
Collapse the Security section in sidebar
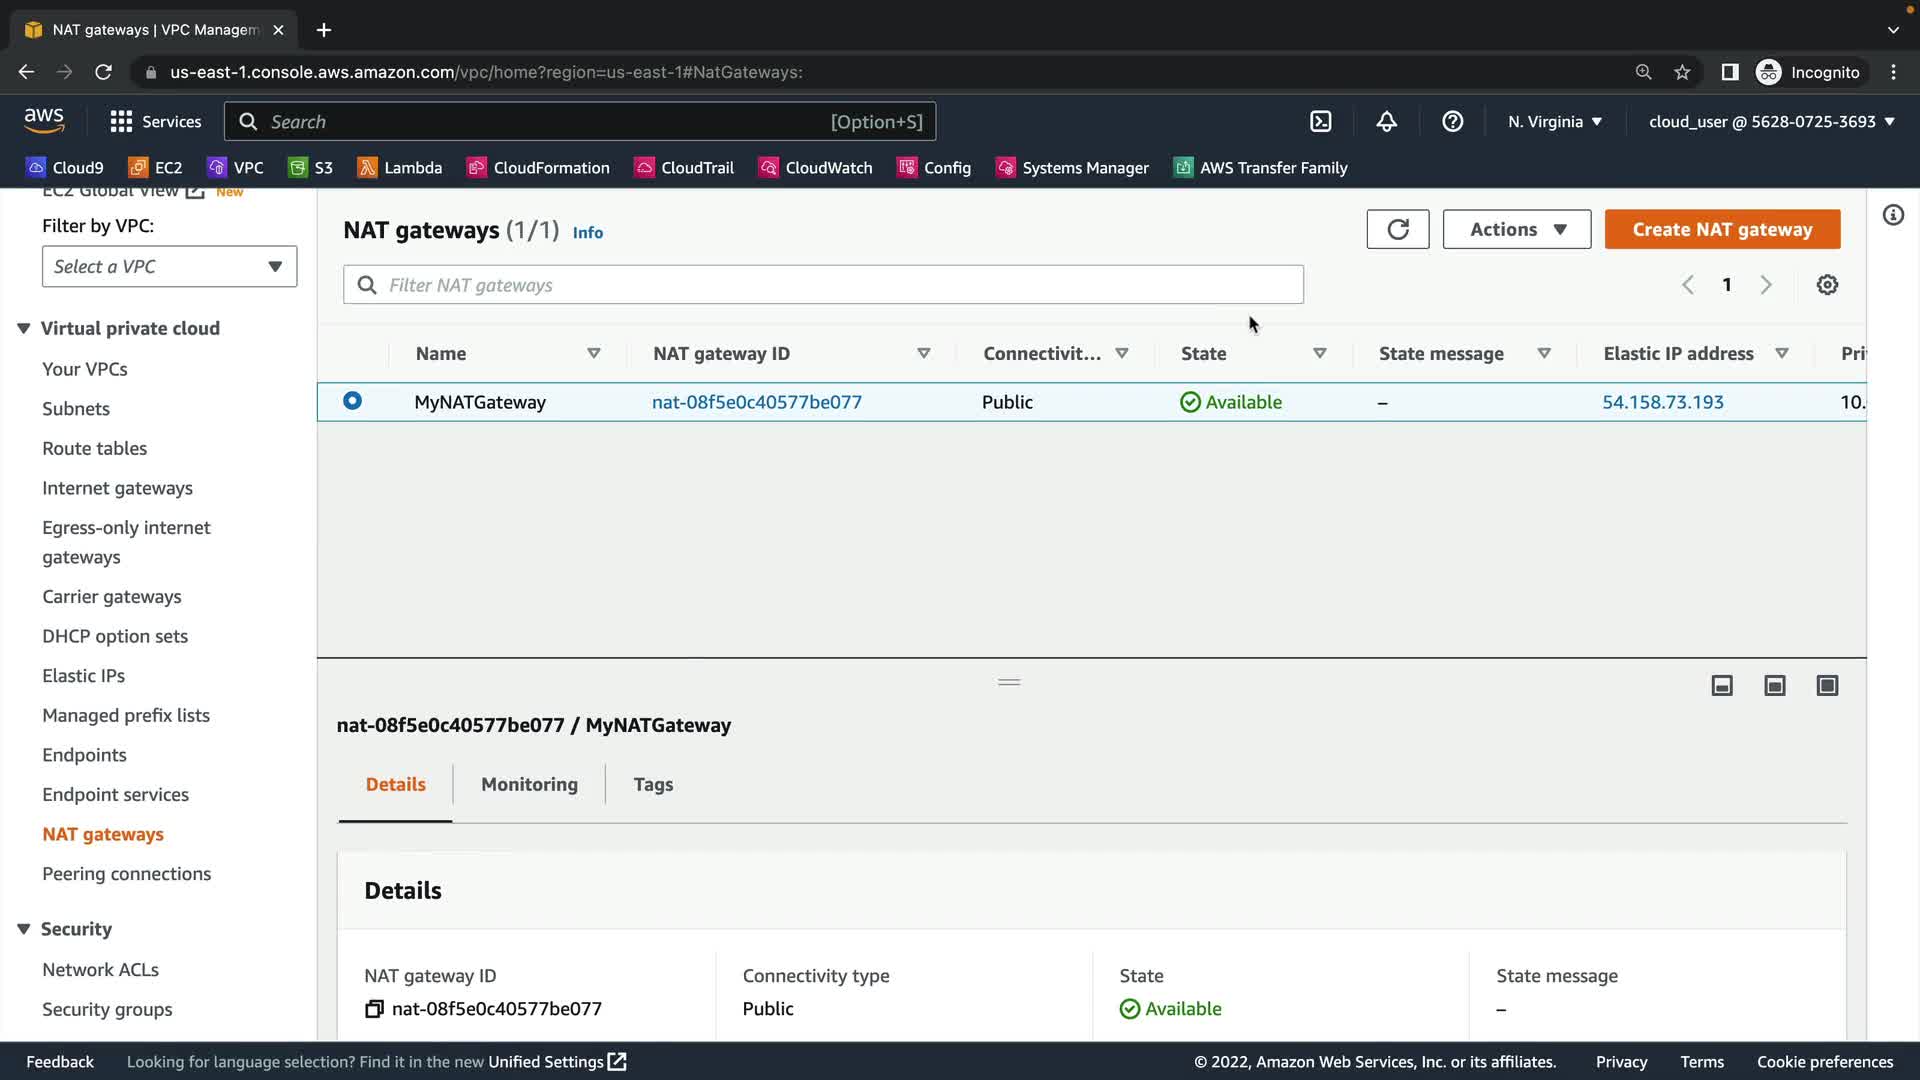click(24, 929)
